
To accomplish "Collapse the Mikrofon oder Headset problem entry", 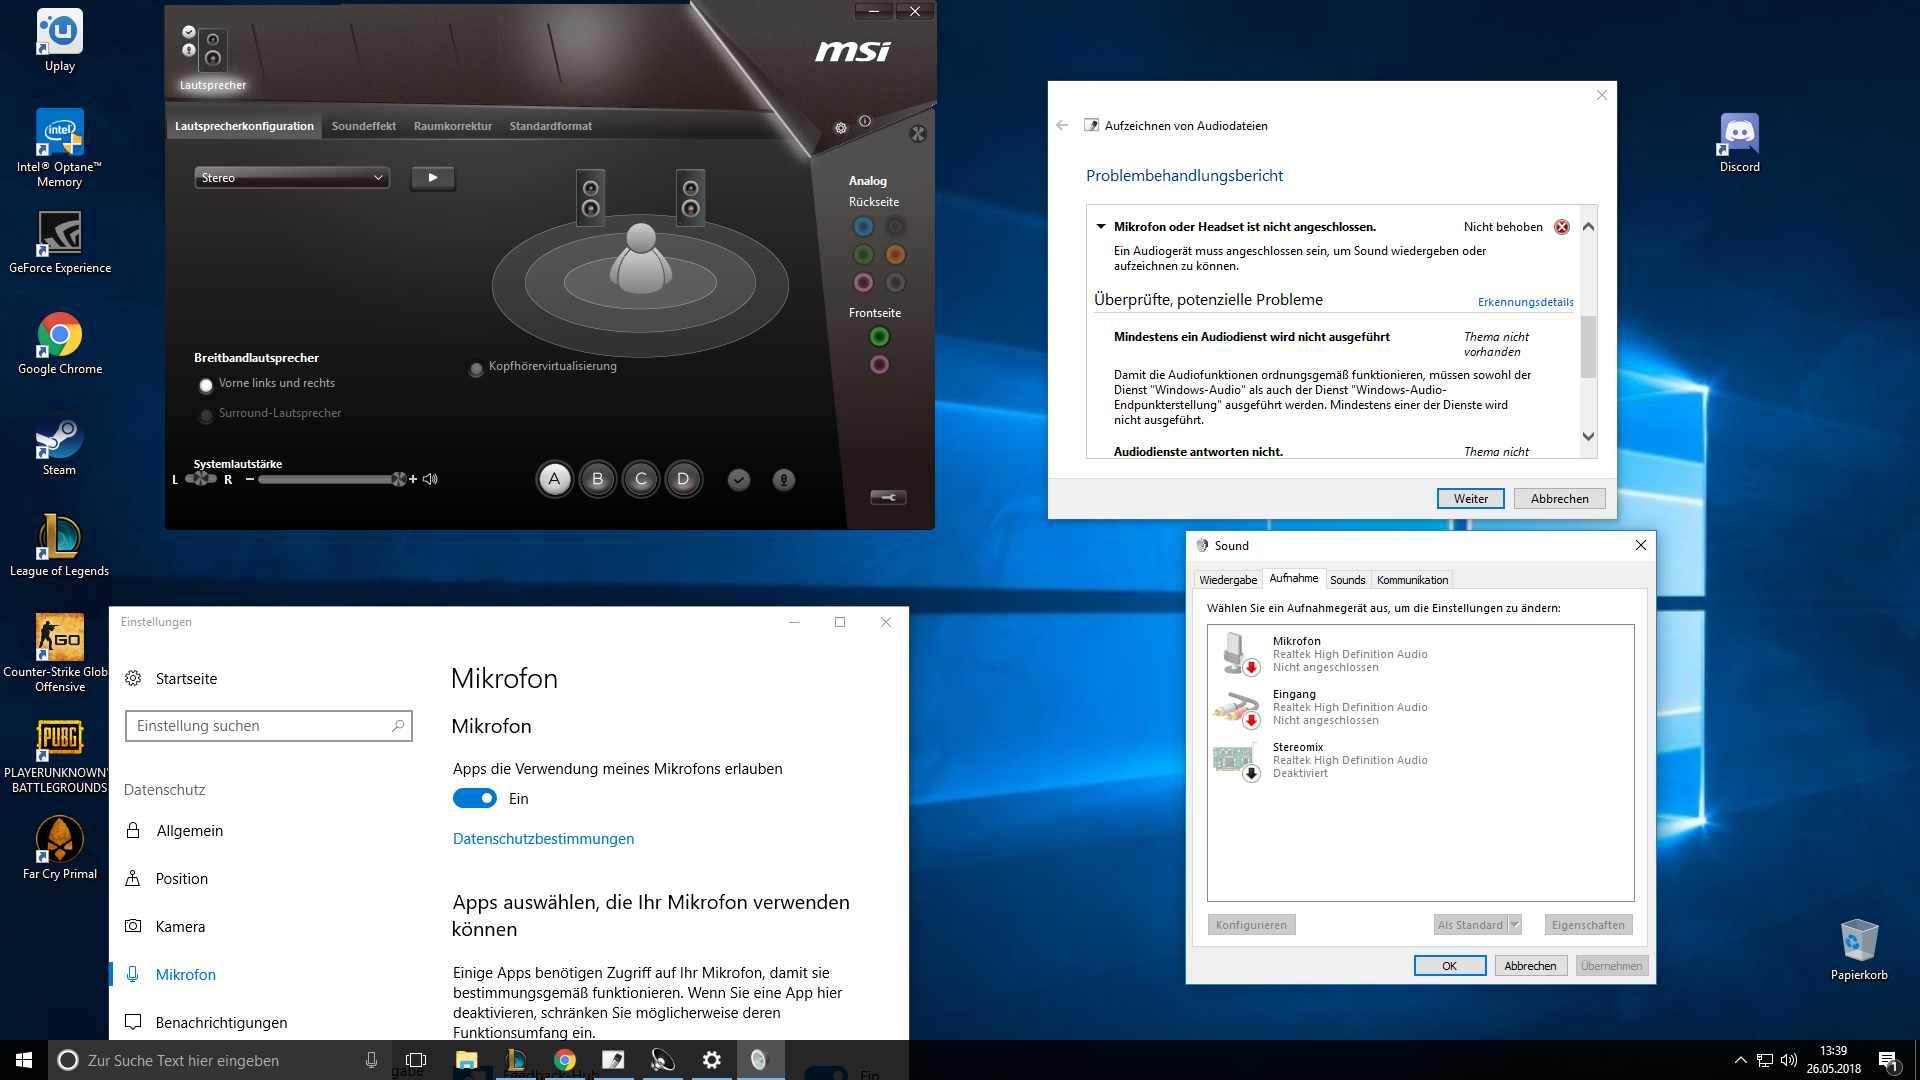I will 1101,227.
